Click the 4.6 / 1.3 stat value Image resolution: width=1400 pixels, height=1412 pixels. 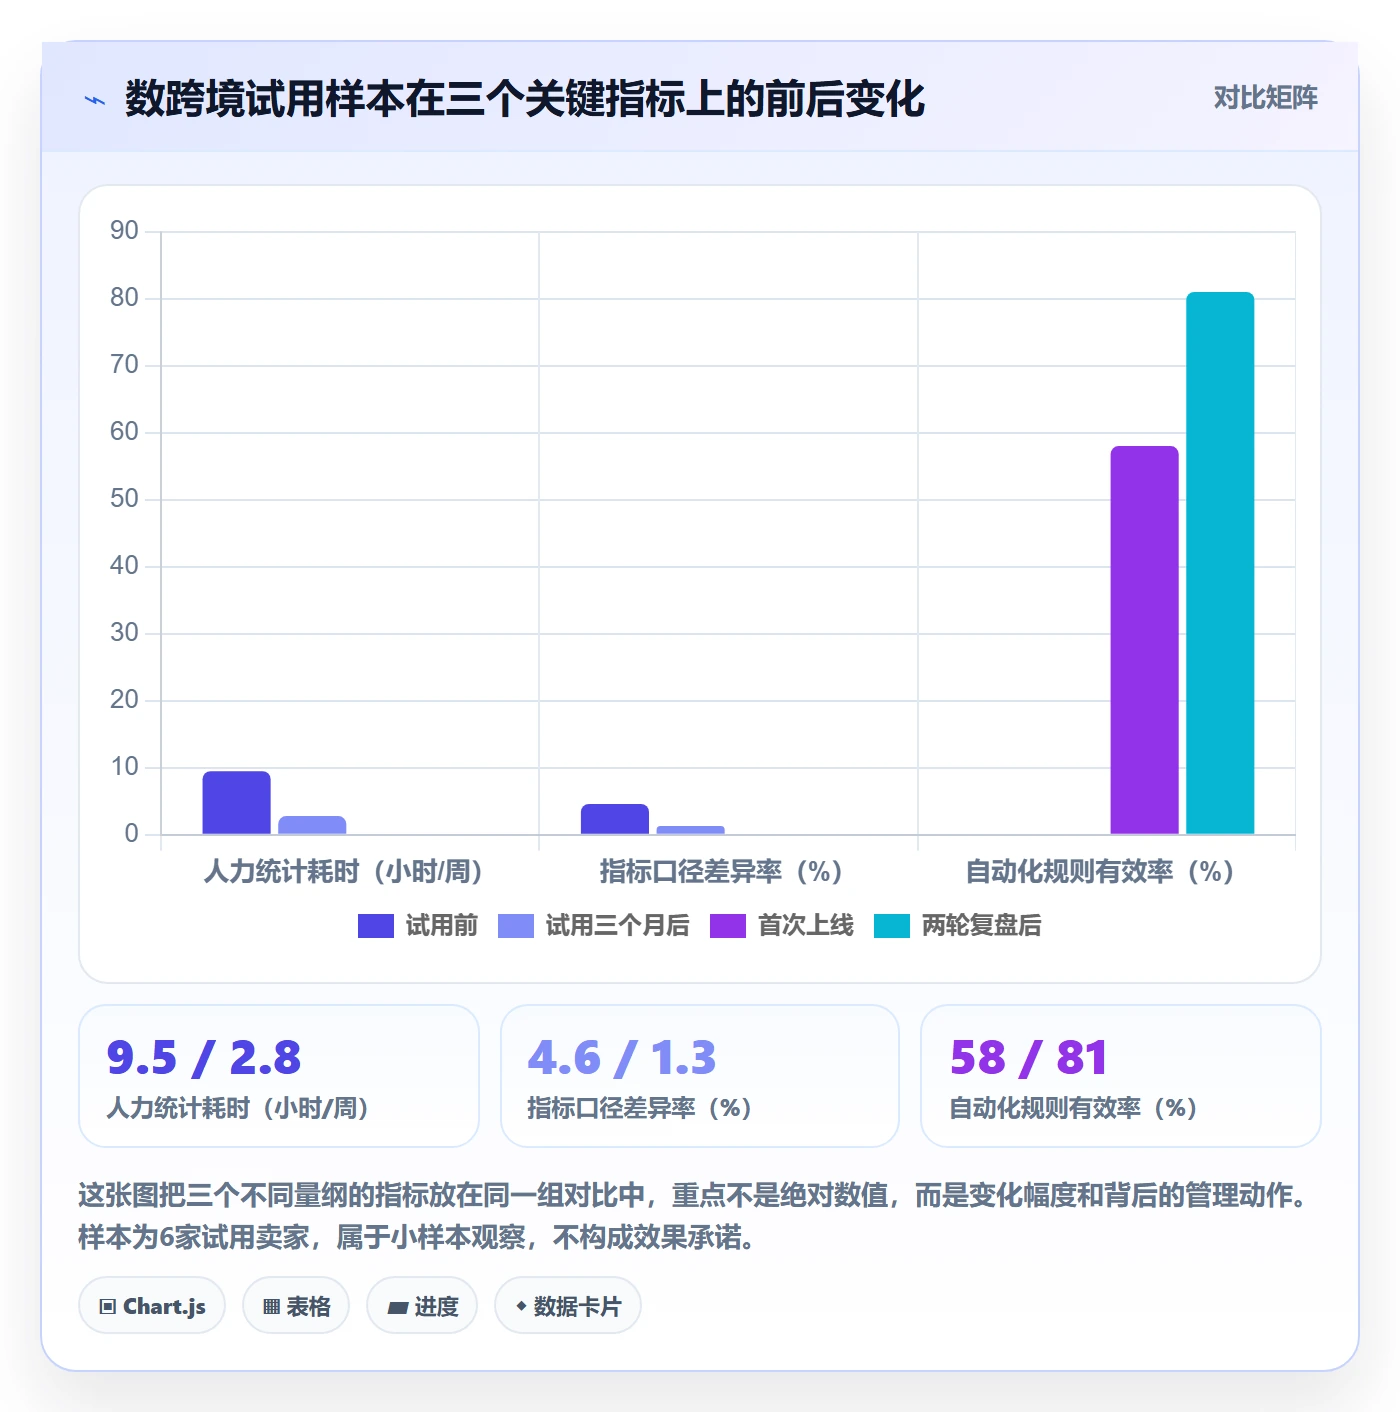(x=622, y=1058)
